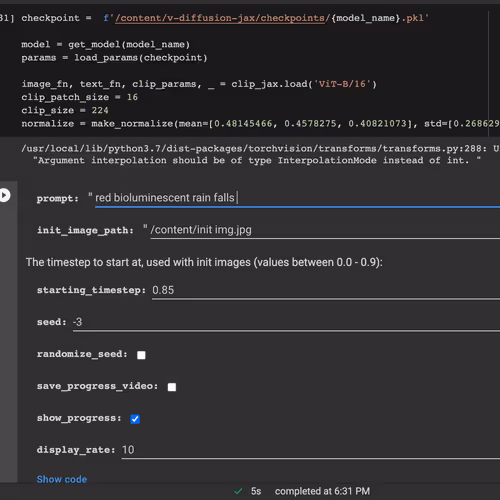500x500 pixels.
Task: Focus the display_rate input field
Action: [x=311, y=450]
